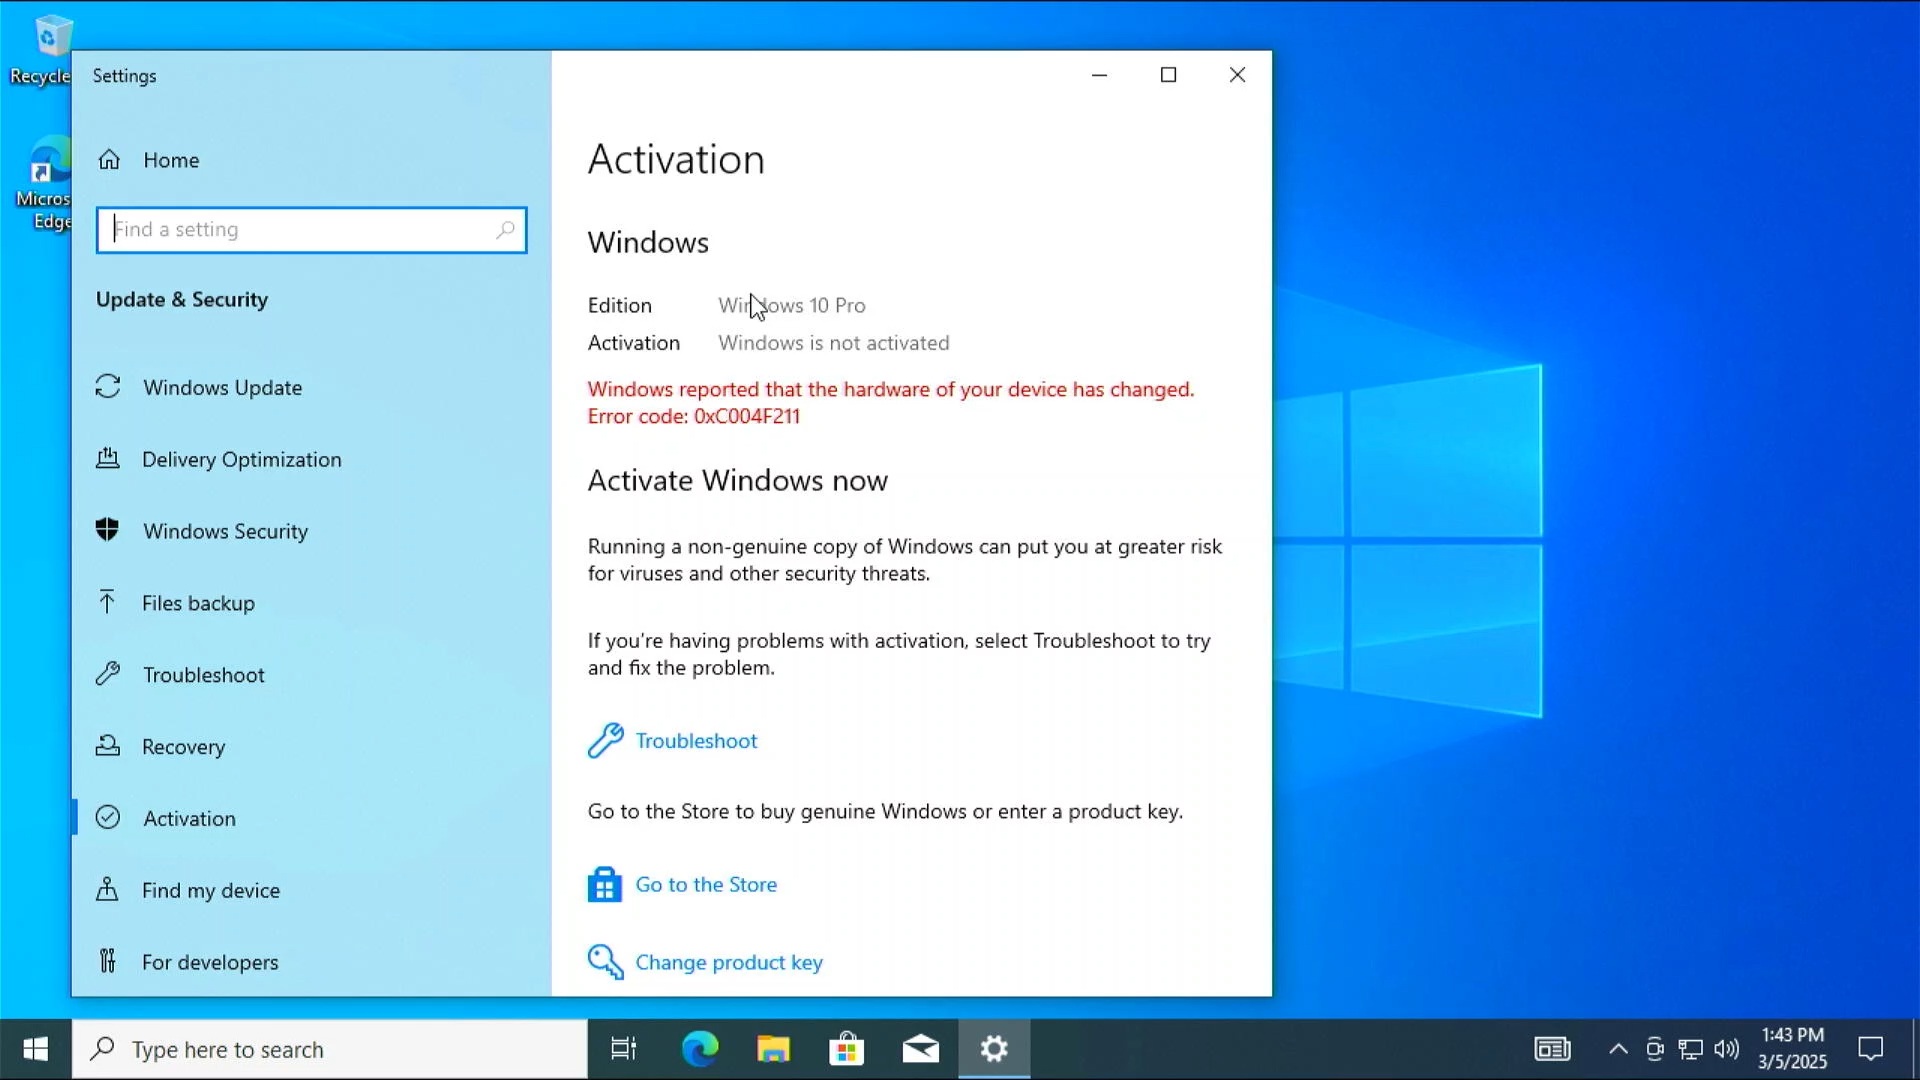Open volume control in system tray

coord(1727,1049)
